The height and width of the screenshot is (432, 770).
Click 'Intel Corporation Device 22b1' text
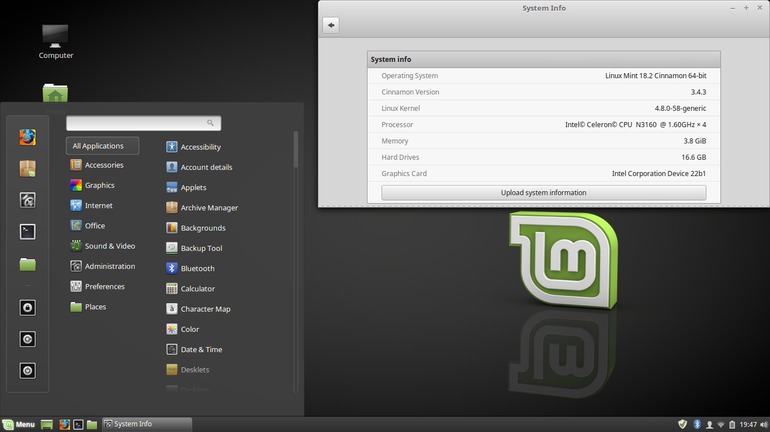[659, 173]
